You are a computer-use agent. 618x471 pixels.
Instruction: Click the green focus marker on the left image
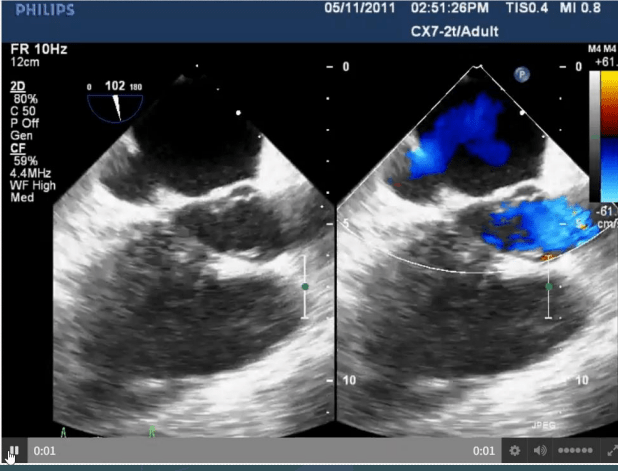306,287
